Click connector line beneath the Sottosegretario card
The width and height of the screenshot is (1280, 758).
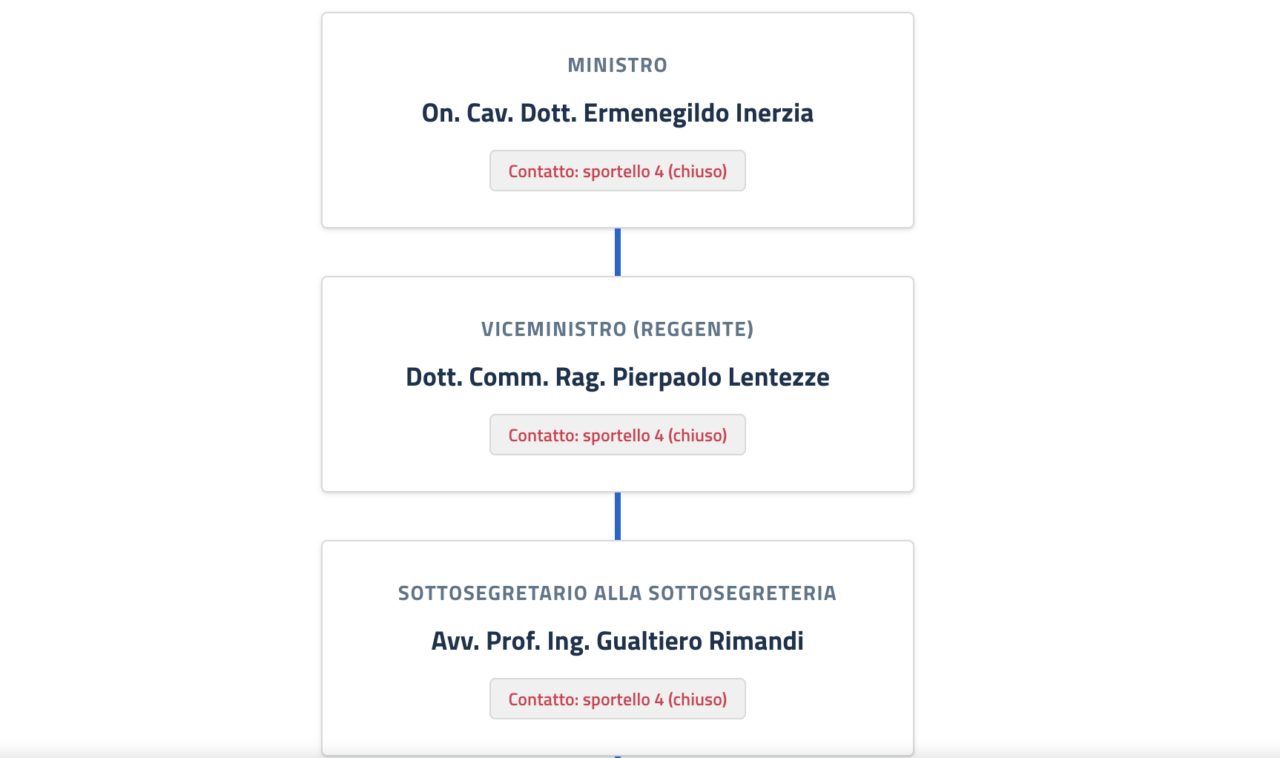(617, 755)
